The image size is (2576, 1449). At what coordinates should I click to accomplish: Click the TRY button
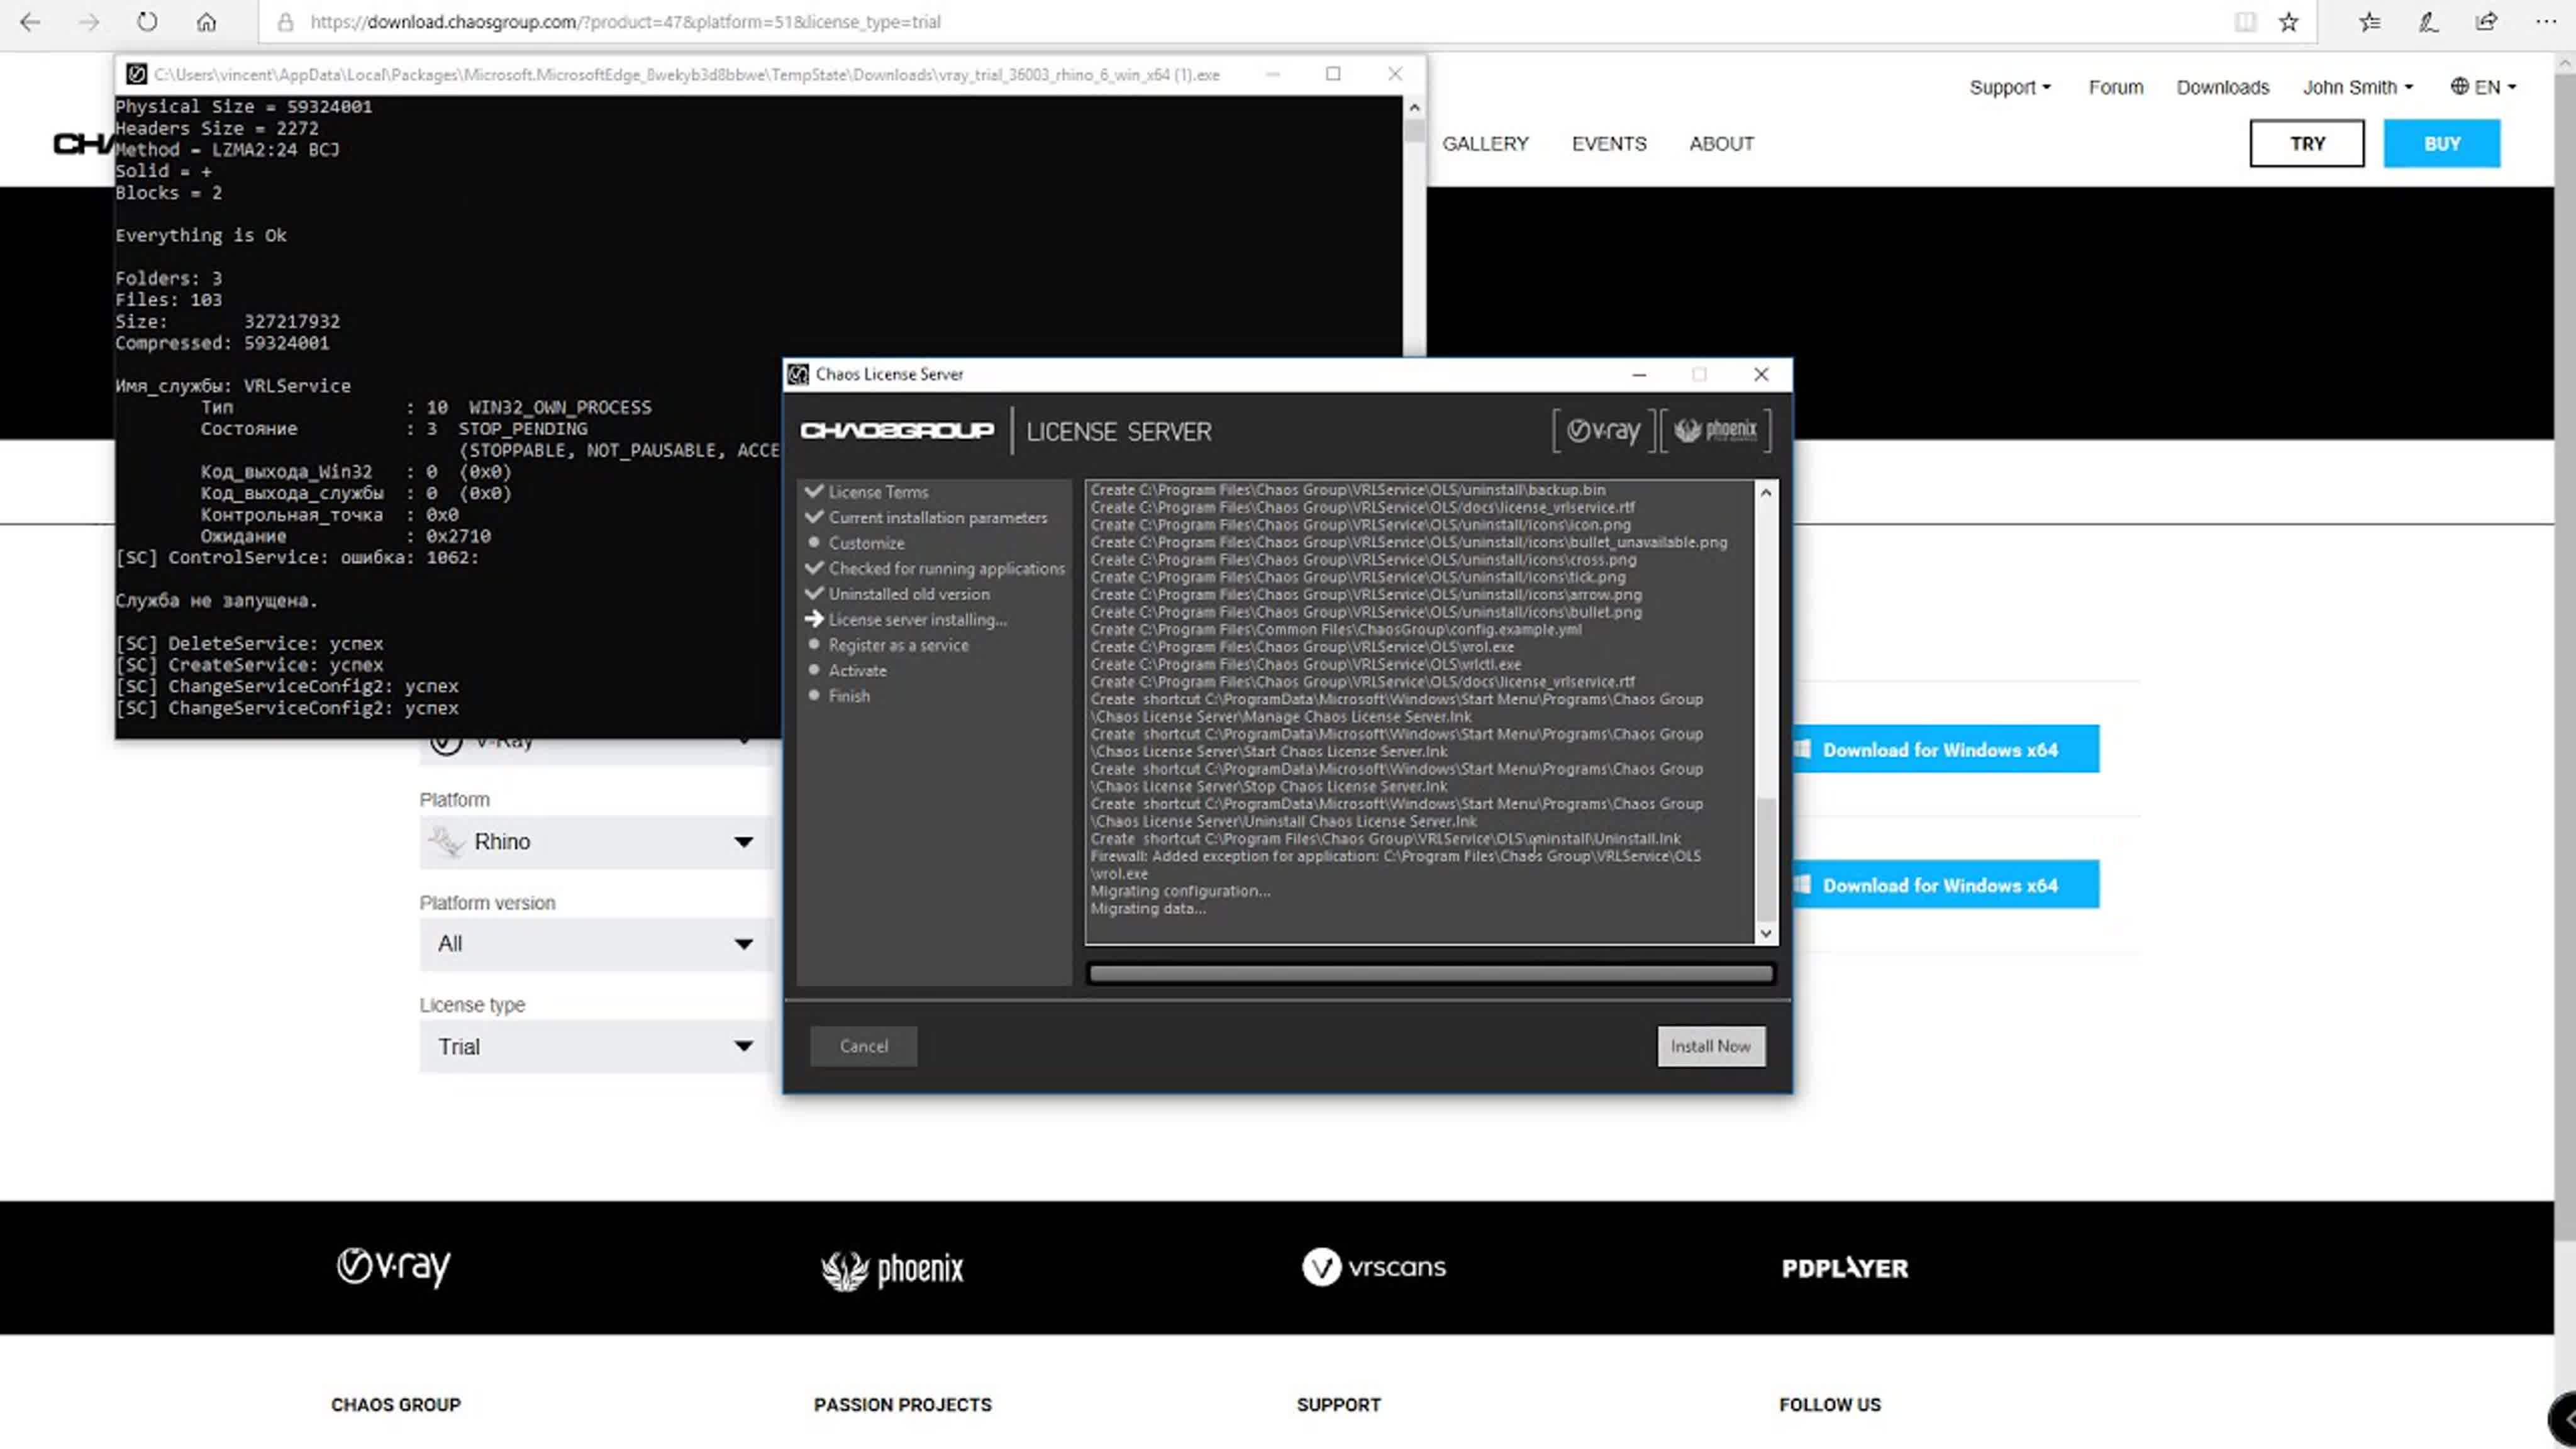coord(2307,143)
